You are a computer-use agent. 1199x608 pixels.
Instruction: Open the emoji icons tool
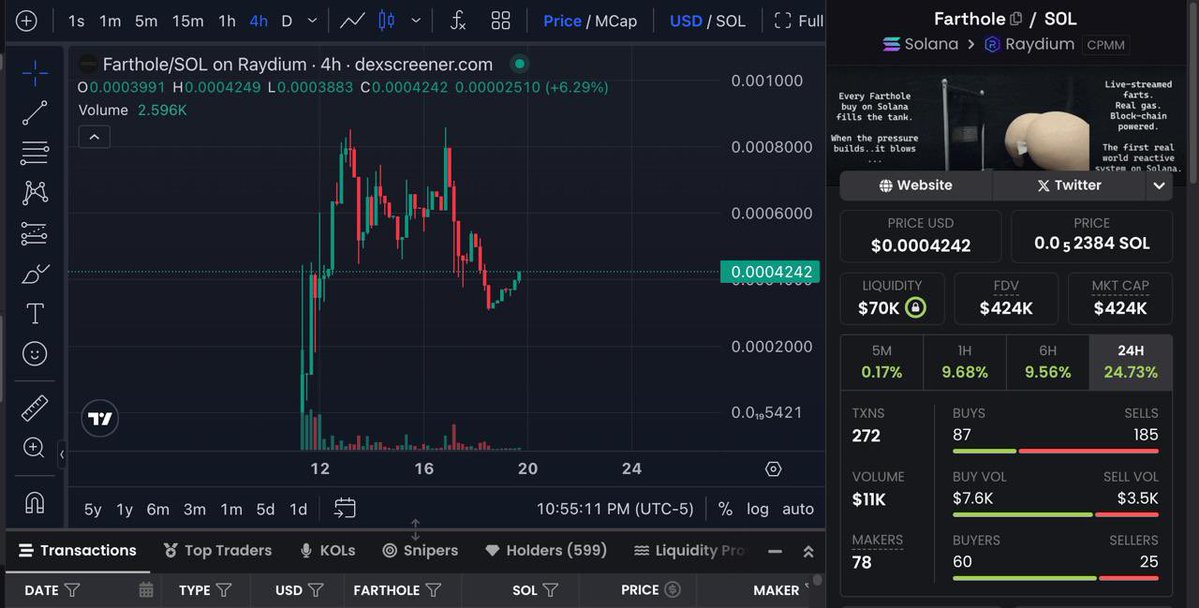(34, 353)
